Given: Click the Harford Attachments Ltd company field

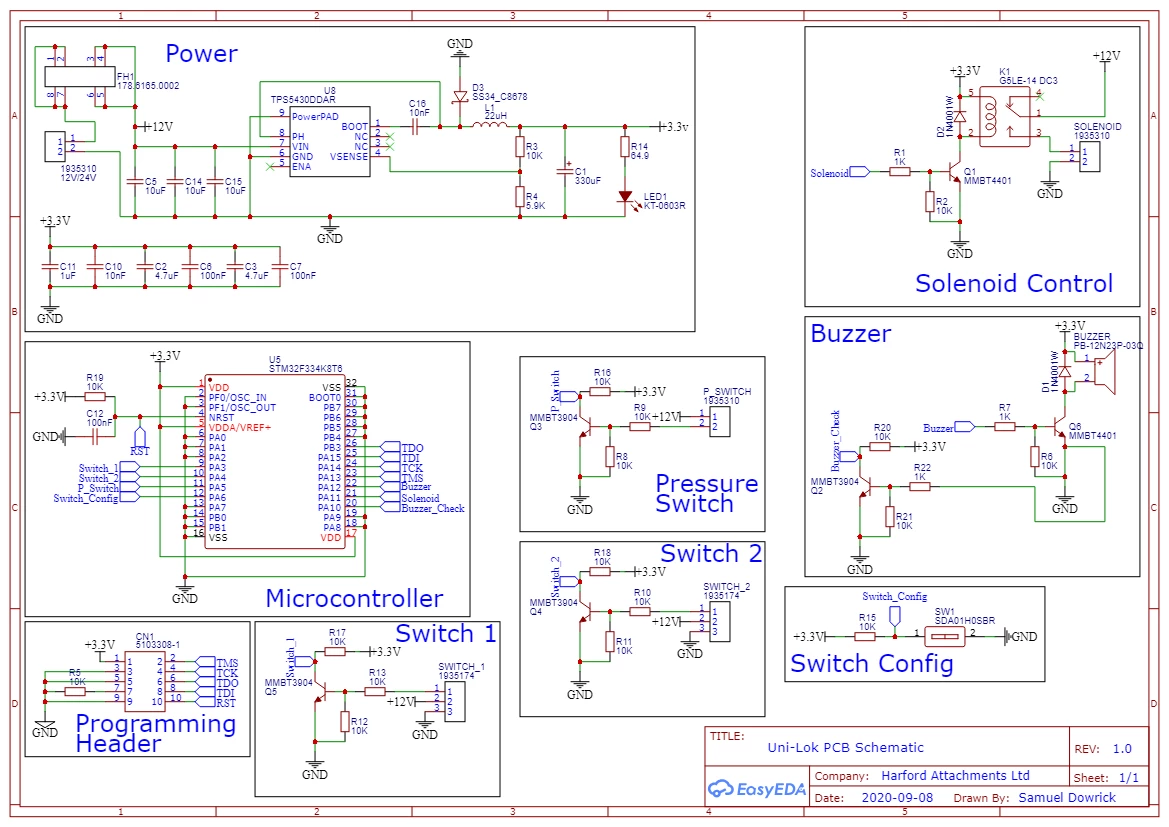Looking at the screenshot, I should coord(955,776).
